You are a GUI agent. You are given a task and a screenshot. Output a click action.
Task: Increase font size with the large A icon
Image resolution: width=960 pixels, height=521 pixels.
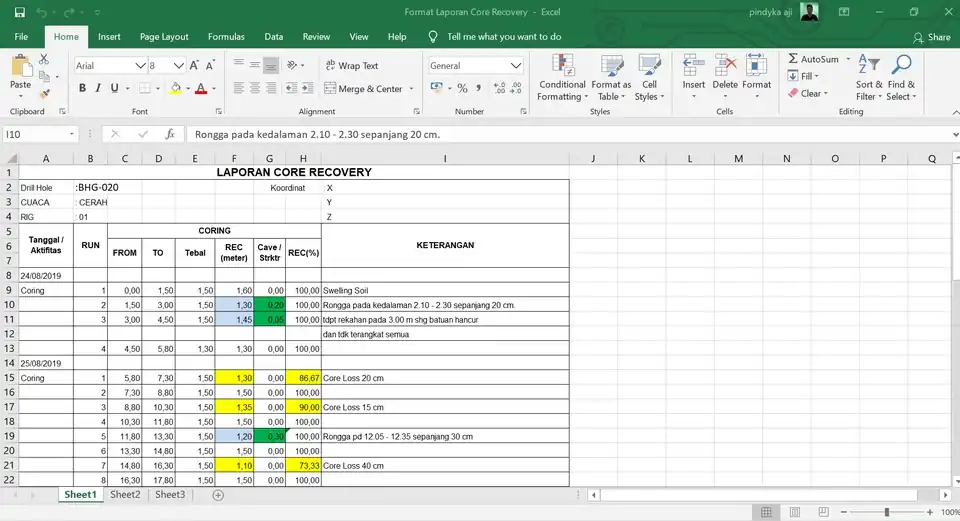[x=194, y=66]
